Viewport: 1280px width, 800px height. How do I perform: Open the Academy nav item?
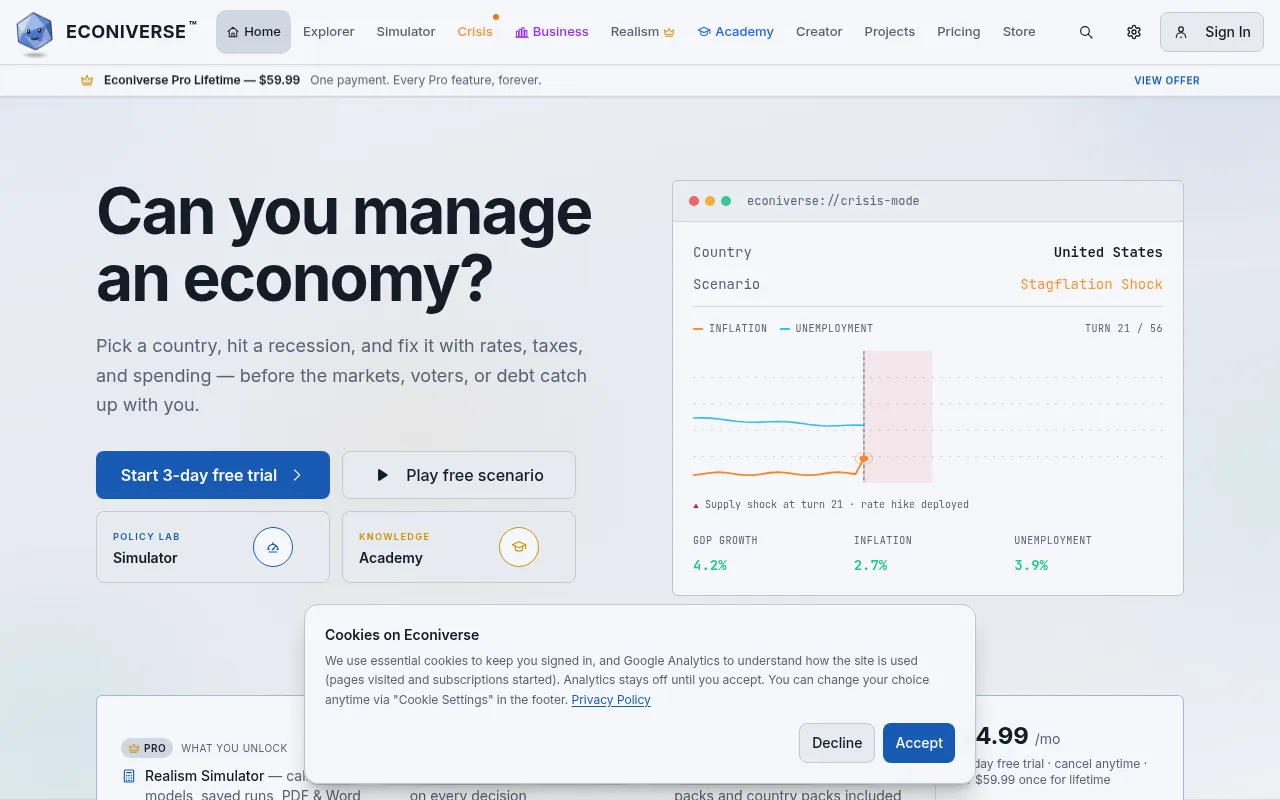point(736,32)
